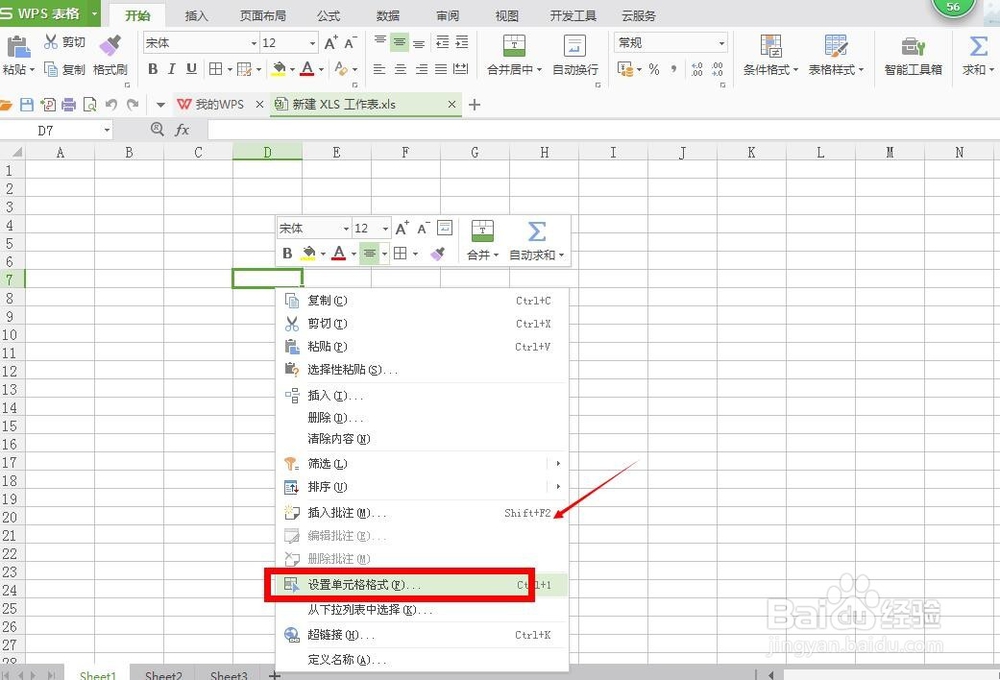1000x680 pixels.
Task: Switch to the 数据 ribbon tab
Action: click(387, 15)
